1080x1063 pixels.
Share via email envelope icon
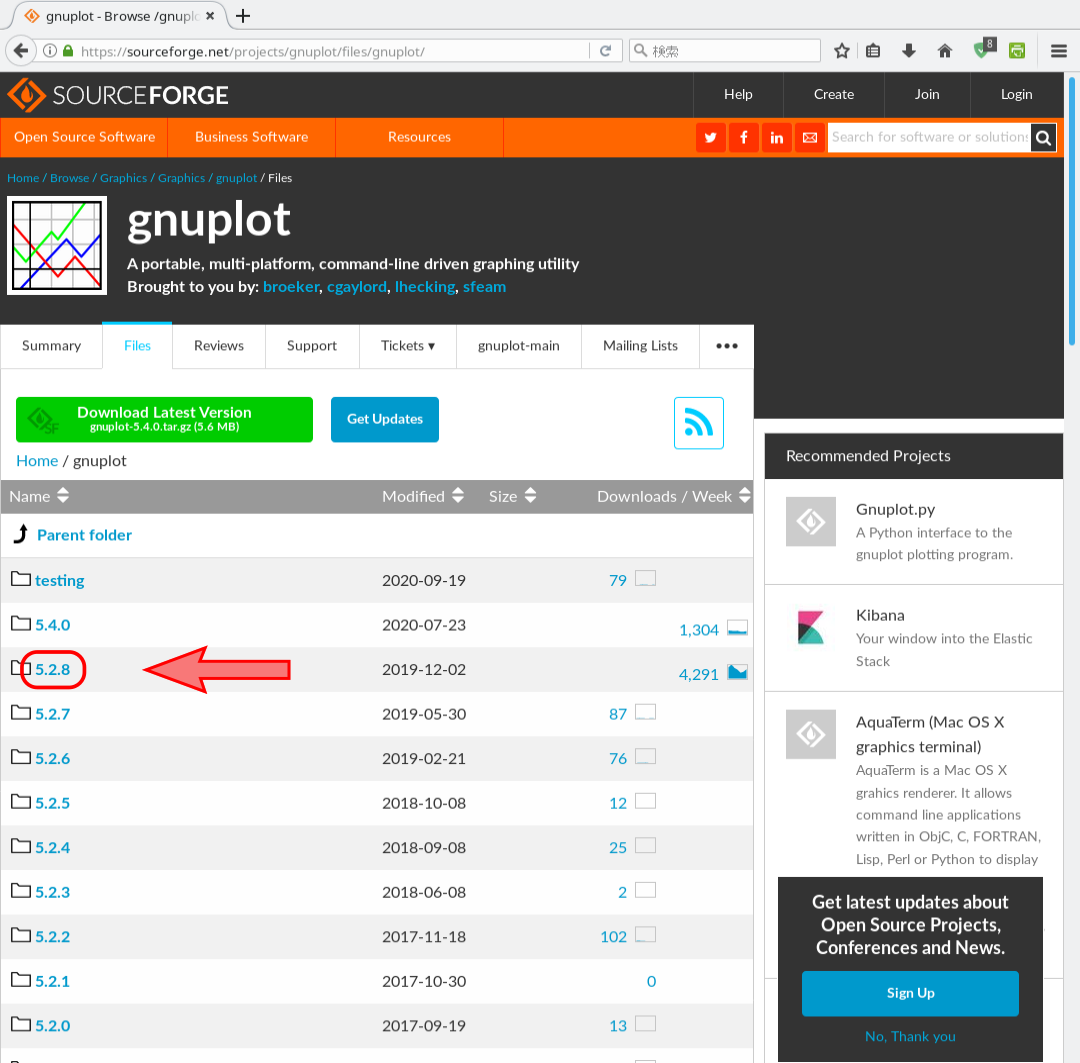(810, 137)
